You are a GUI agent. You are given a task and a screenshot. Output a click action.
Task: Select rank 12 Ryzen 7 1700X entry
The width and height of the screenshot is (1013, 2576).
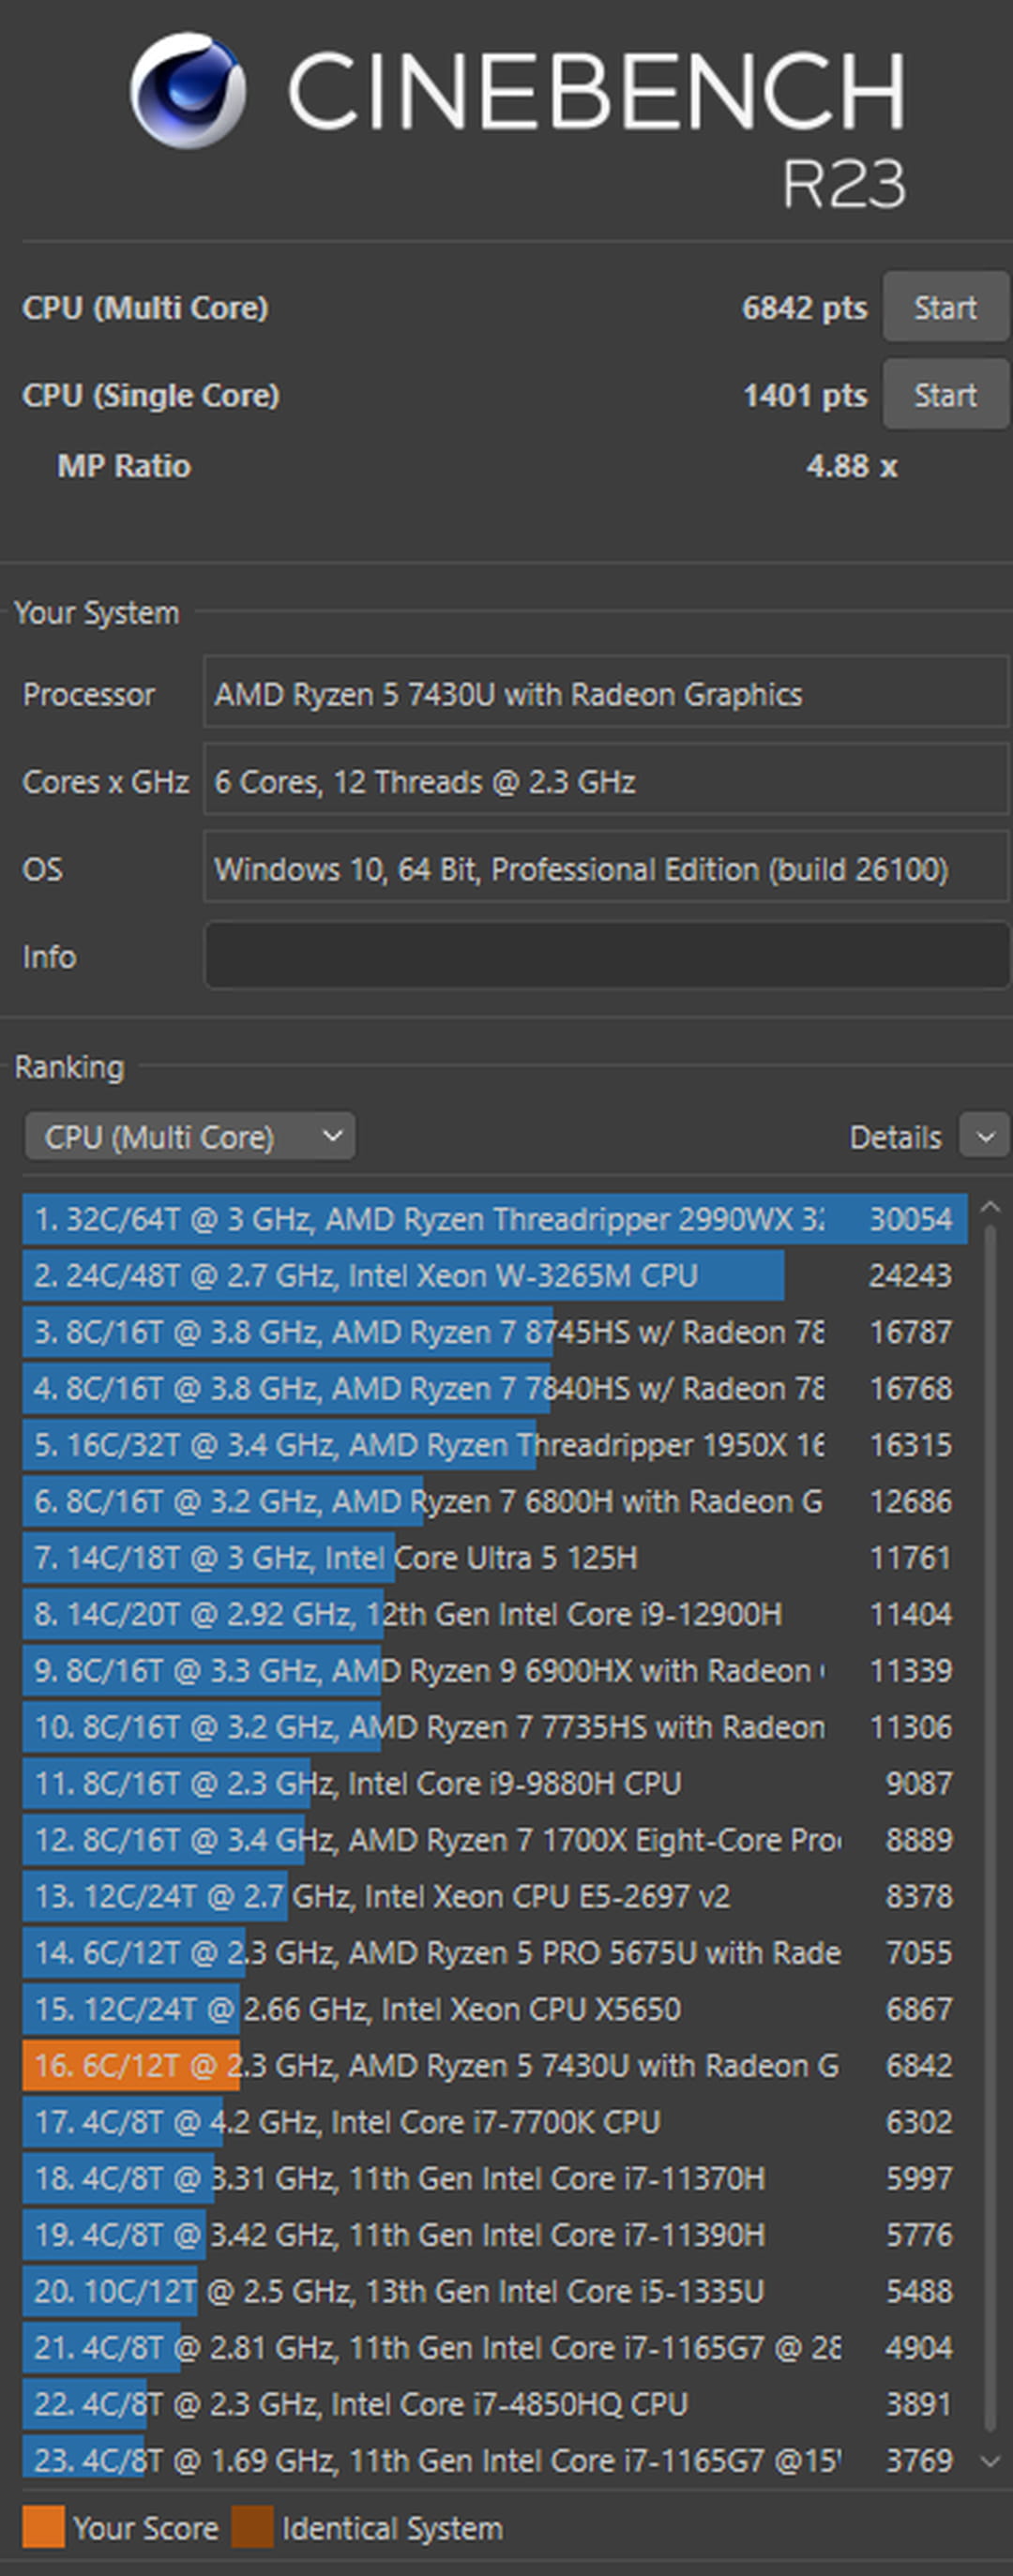pyautogui.click(x=494, y=1840)
